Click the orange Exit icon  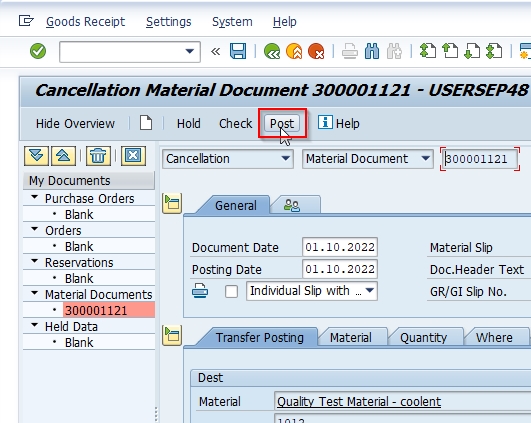294,51
